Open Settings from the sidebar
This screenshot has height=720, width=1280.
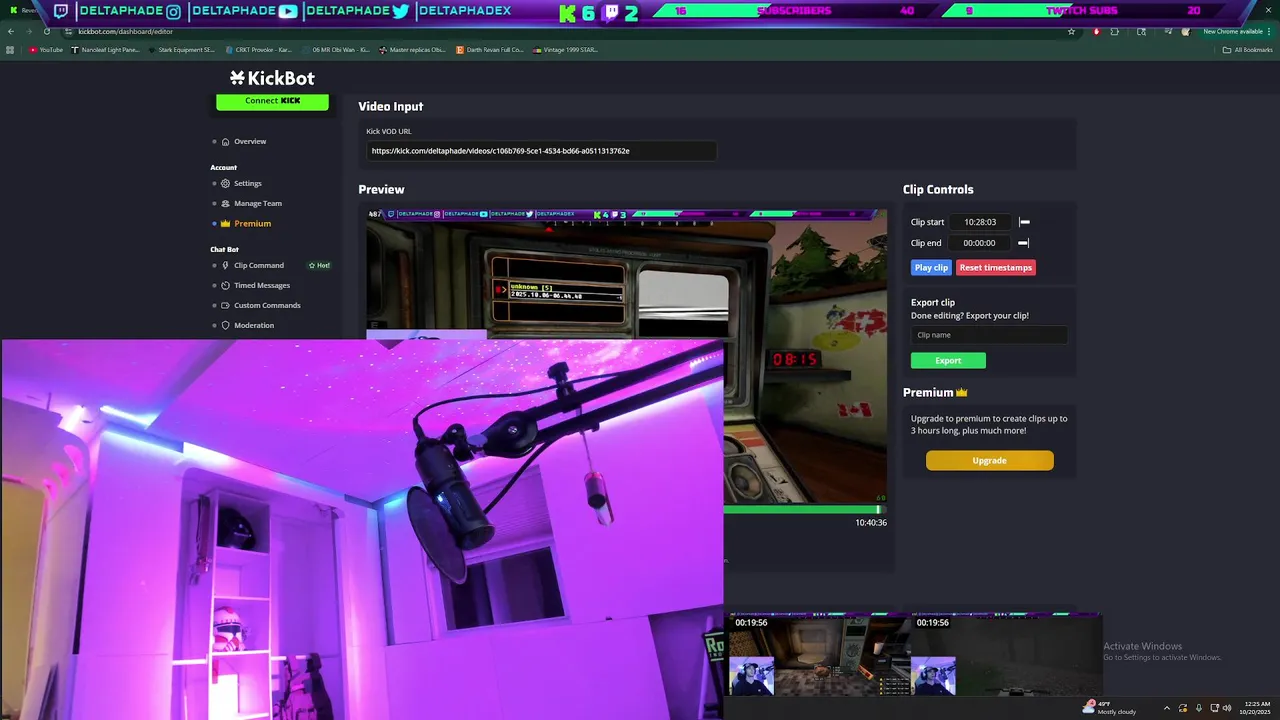pos(248,184)
